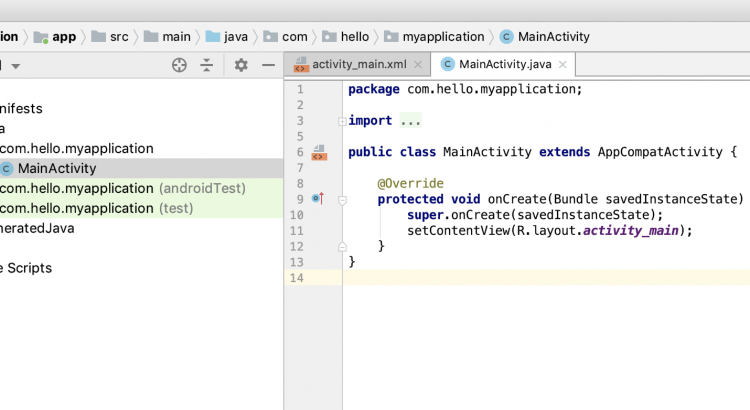Image resolution: width=750 pixels, height=410 pixels.
Task: Click the Collapse All icon
Action: (x=206, y=65)
